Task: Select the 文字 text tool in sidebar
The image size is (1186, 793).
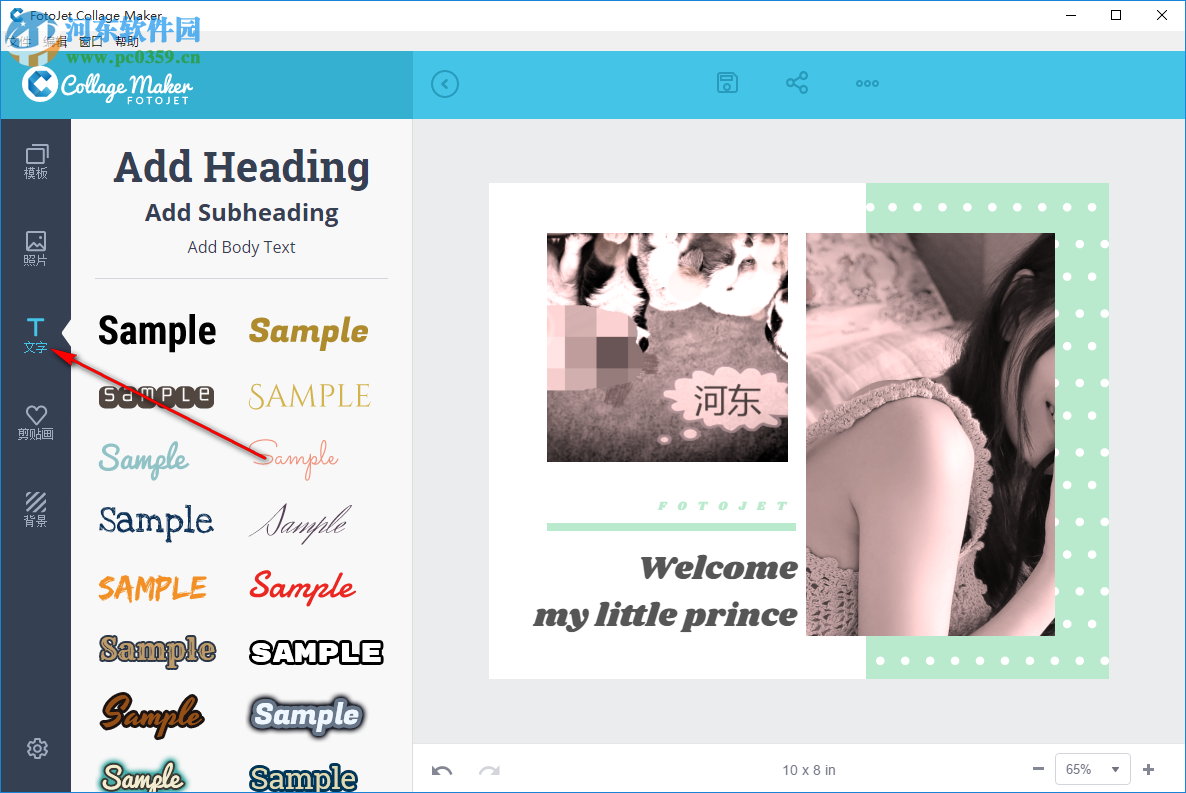Action: [x=36, y=335]
